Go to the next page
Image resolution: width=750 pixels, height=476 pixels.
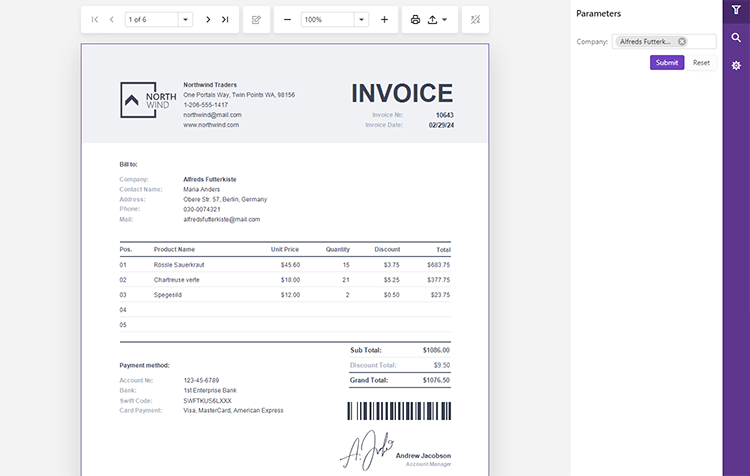(208, 20)
